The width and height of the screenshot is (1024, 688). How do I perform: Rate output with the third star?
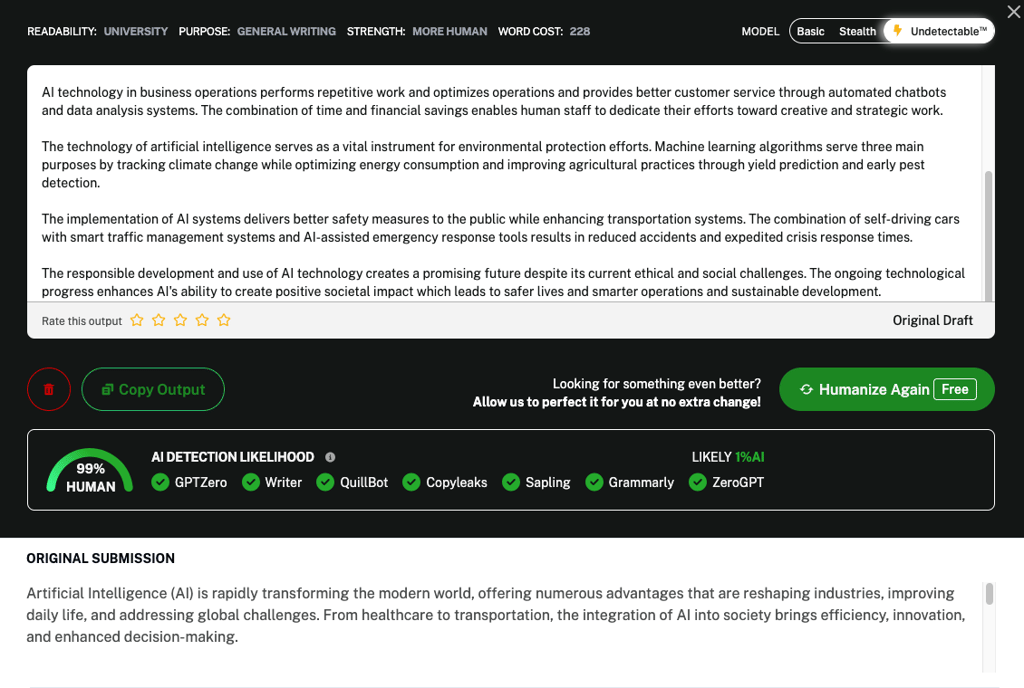(x=180, y=320)
